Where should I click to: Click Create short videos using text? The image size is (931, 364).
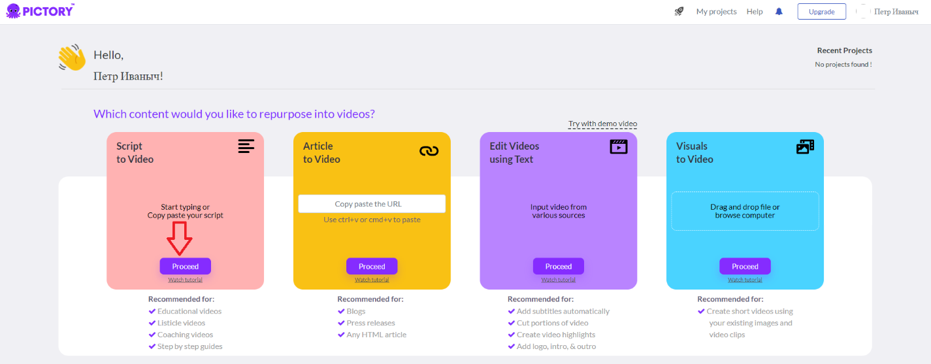click(750, 323)
